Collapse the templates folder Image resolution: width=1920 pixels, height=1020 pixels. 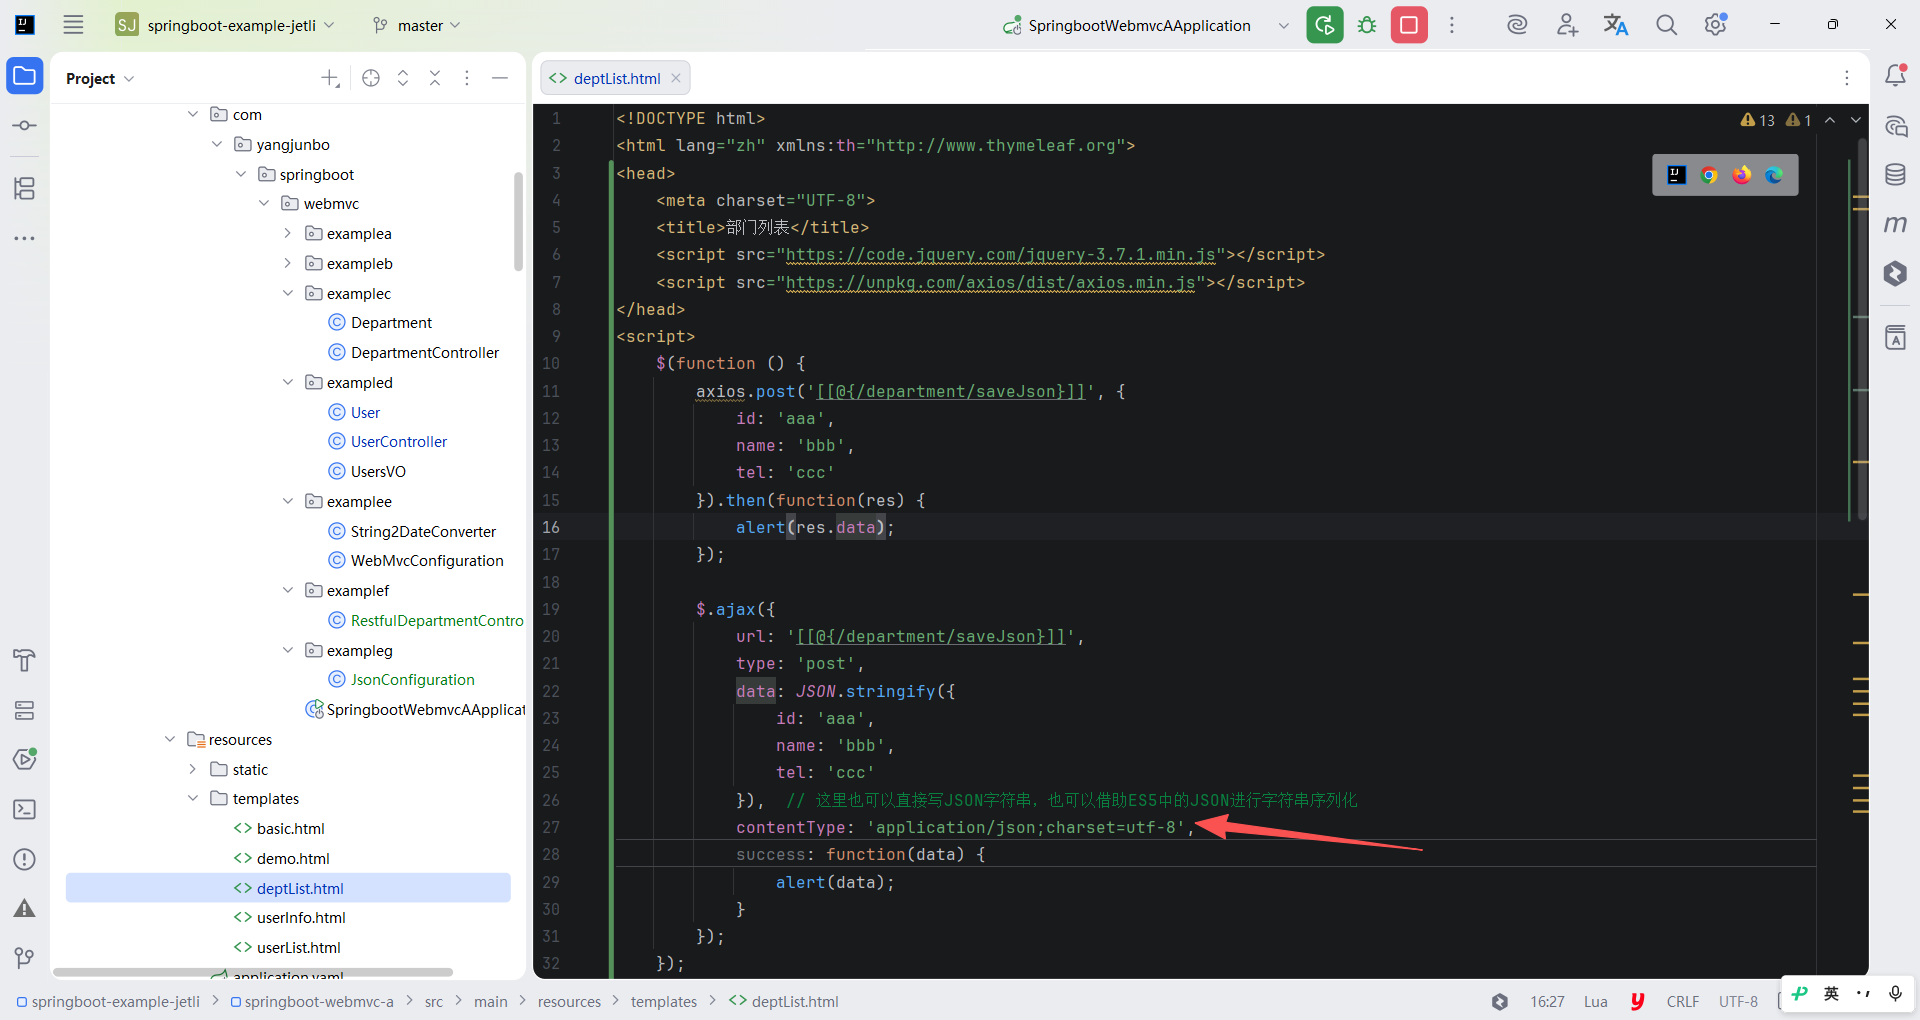(x=193, y=798)
